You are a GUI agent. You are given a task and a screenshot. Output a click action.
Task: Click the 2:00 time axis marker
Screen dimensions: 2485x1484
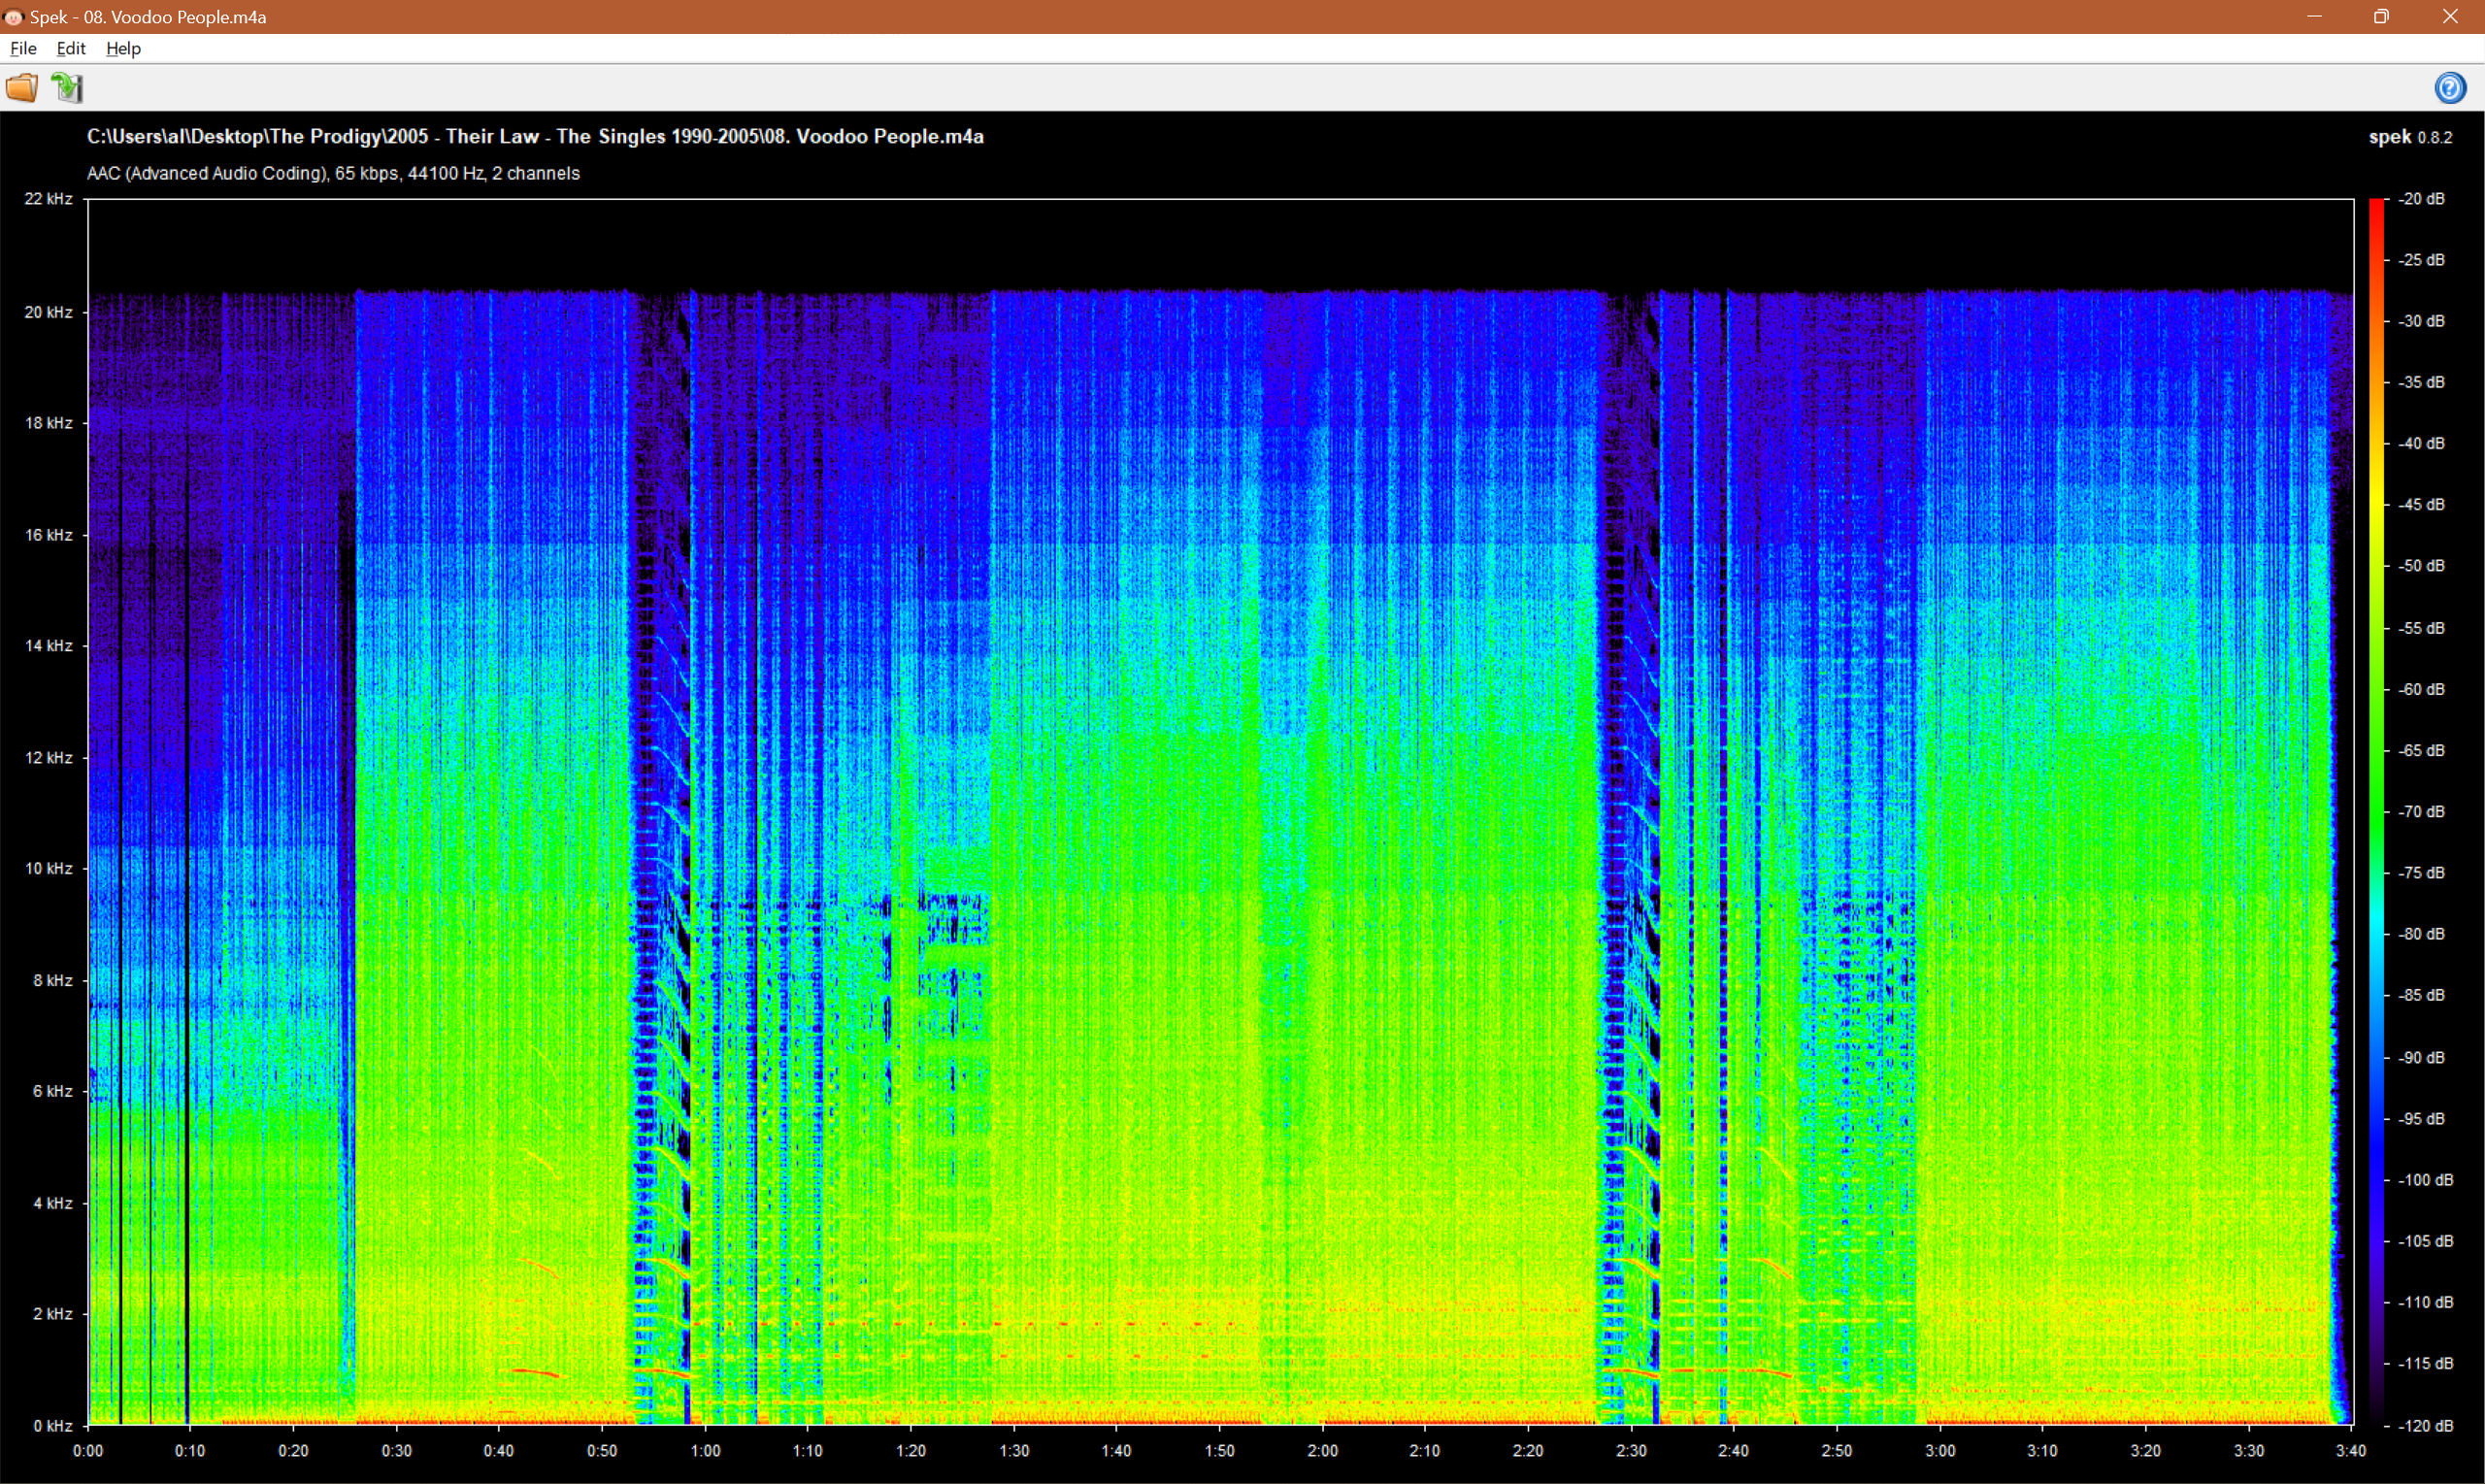pos(1322,1451)
